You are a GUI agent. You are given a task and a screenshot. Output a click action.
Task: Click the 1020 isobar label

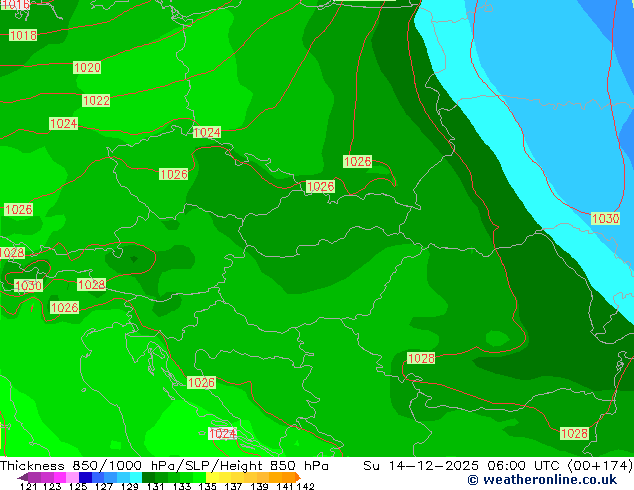(87, 67)
